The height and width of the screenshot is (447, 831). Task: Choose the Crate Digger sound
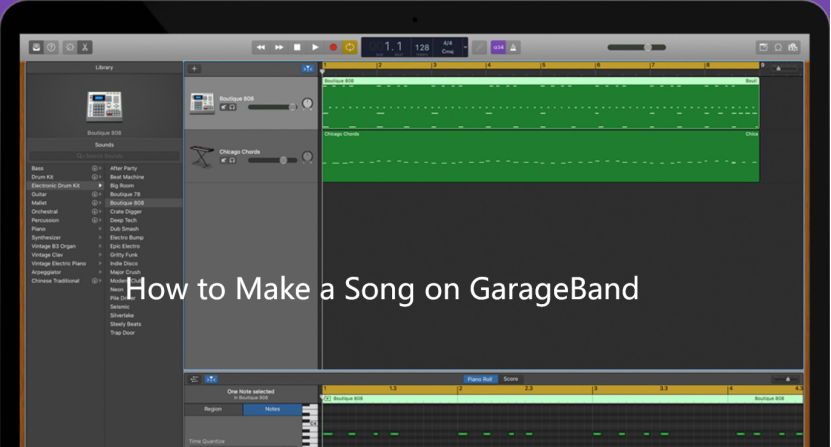pos(126,212)
